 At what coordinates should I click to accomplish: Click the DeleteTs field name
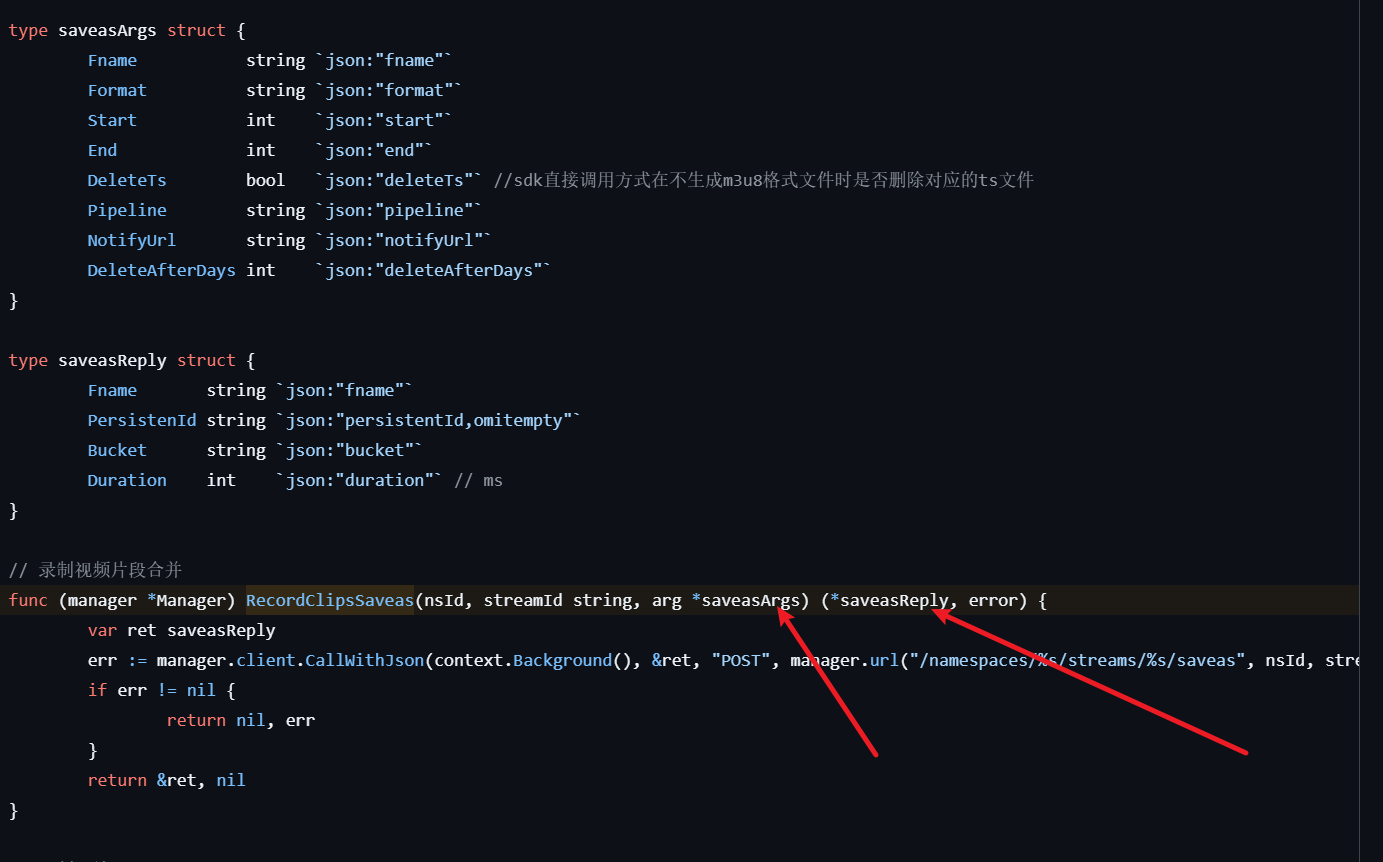pyautogui.click(x=127, y=180)
